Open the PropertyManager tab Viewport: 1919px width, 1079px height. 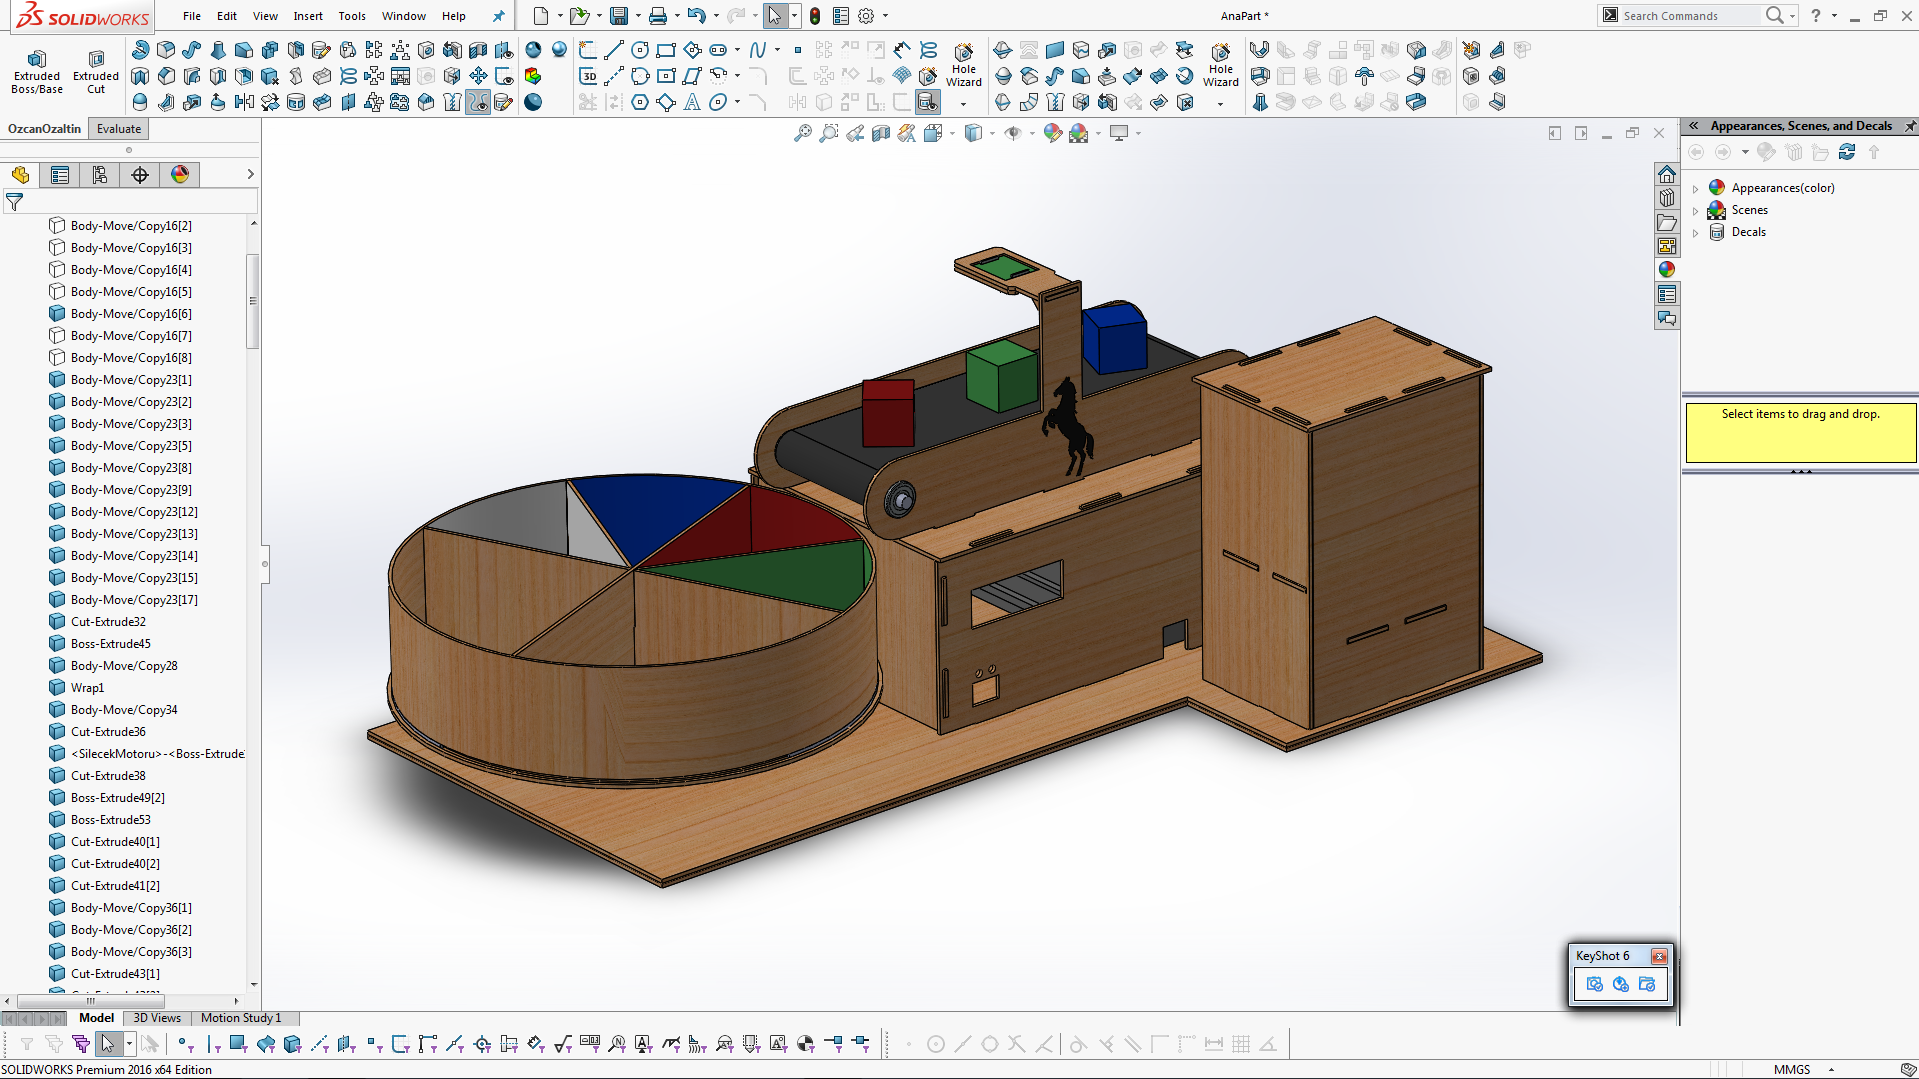(60, 175)
